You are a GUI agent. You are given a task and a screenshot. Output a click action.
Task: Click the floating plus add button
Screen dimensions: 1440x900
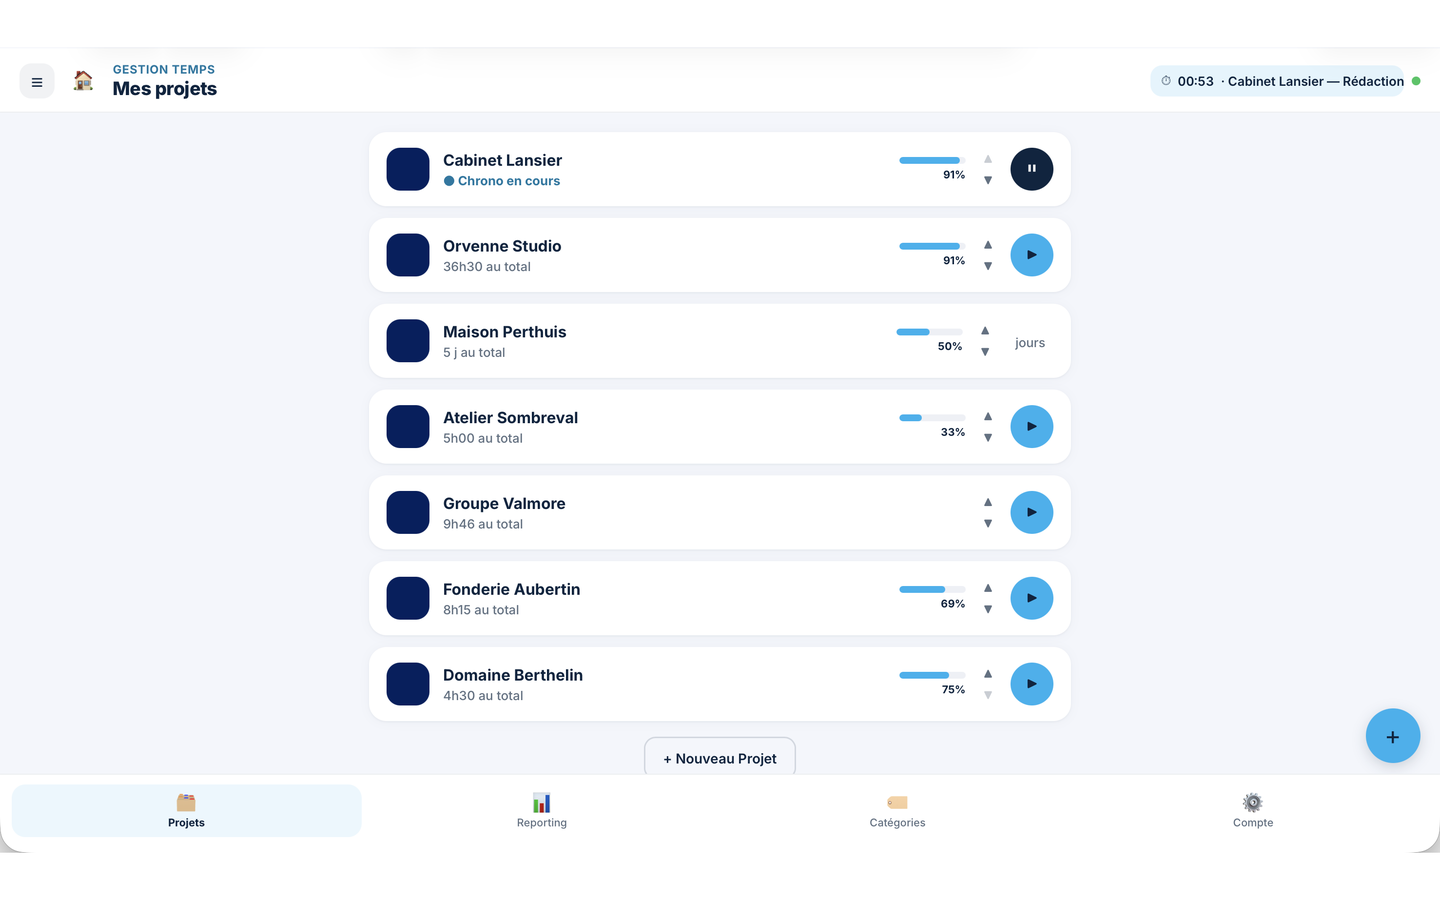1393,736
